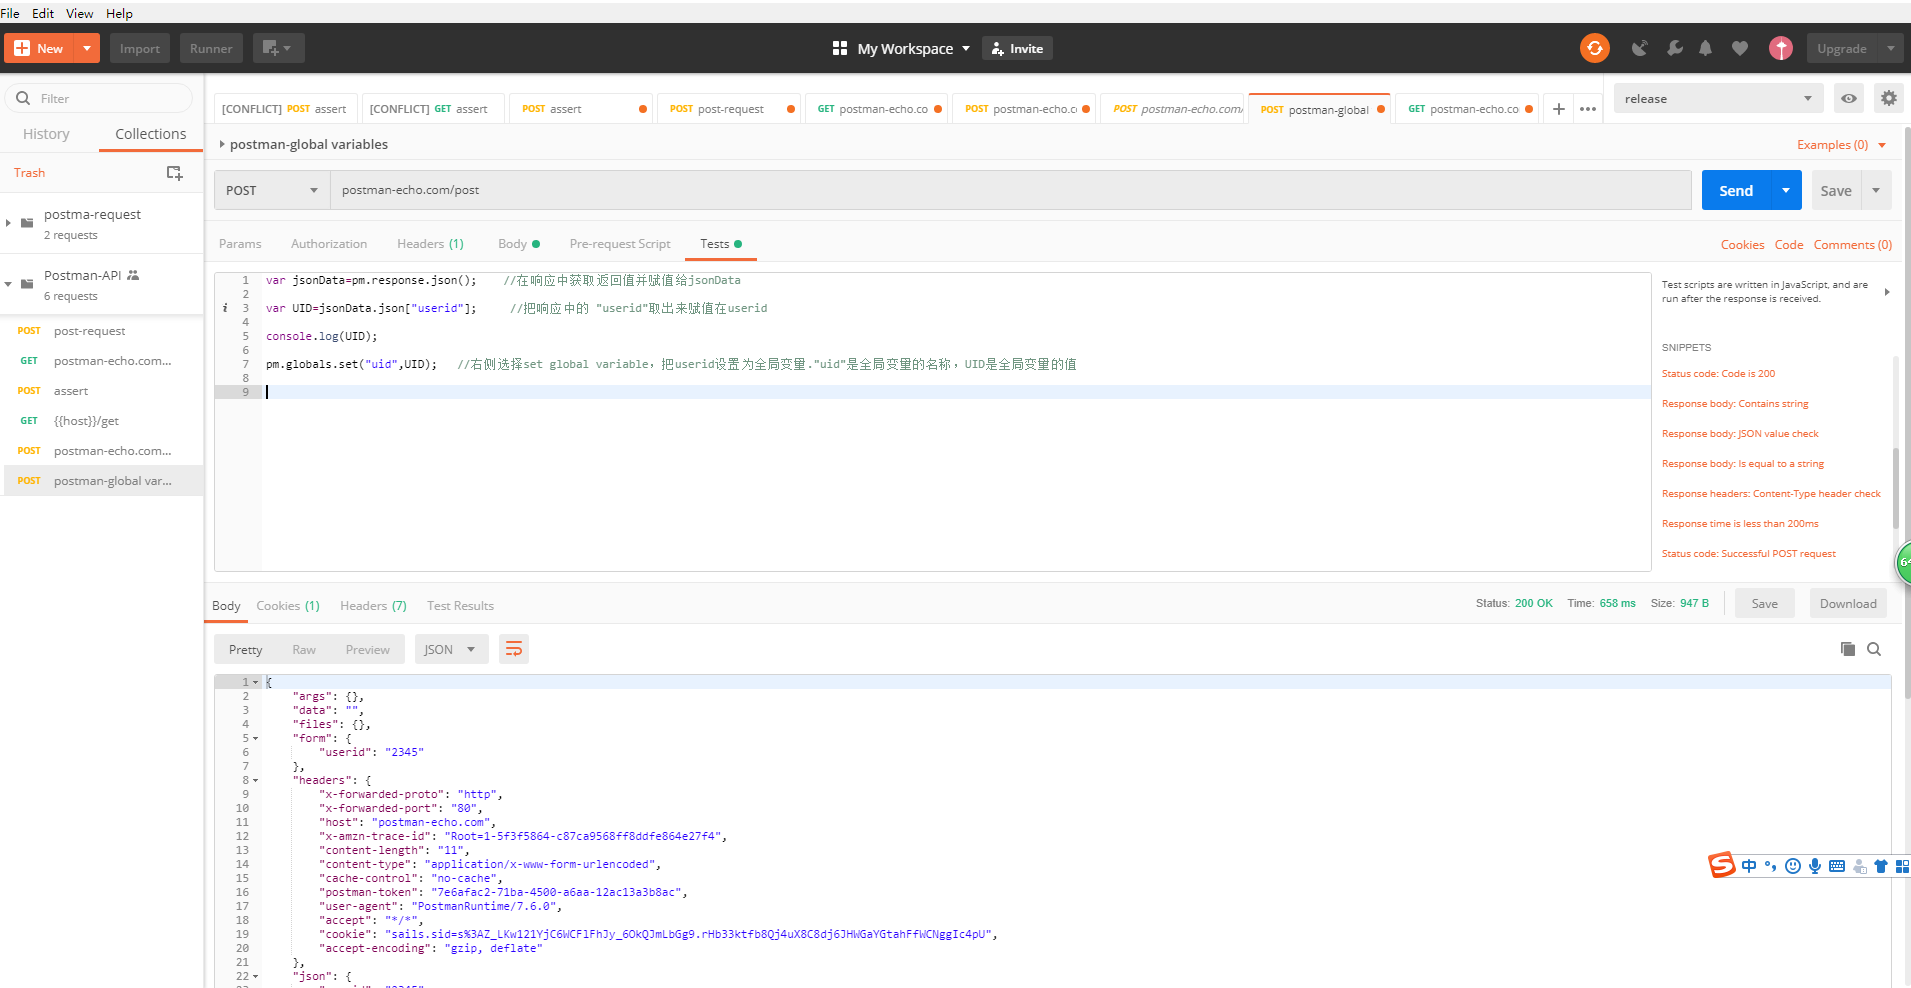
Task: Open a new window via toolbar icon
Action: [278, 48]
